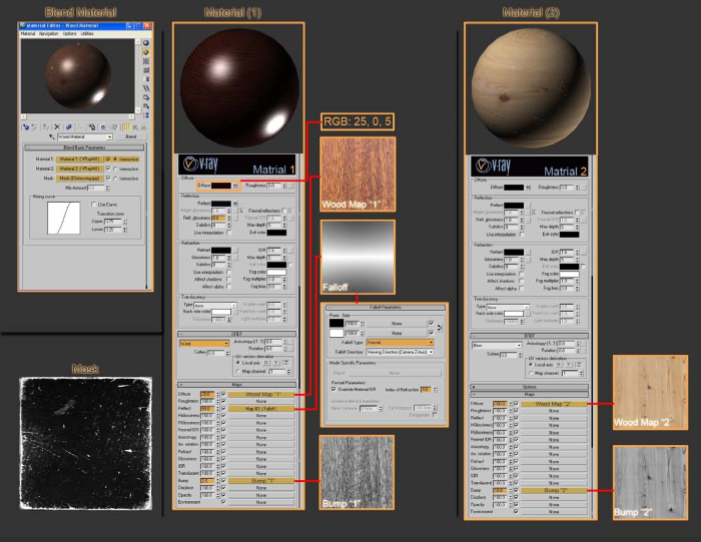Click the Bump "1" map slot button
Image resolution: width=701 pixels, height=542 pixels.
(261, 481)
